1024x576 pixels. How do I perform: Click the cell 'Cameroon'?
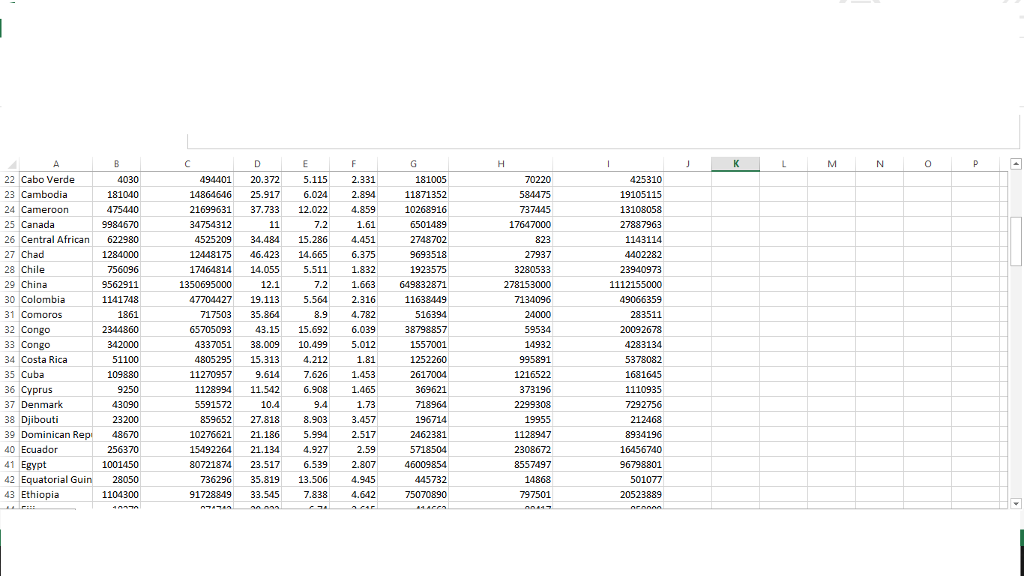coord(56,210)
